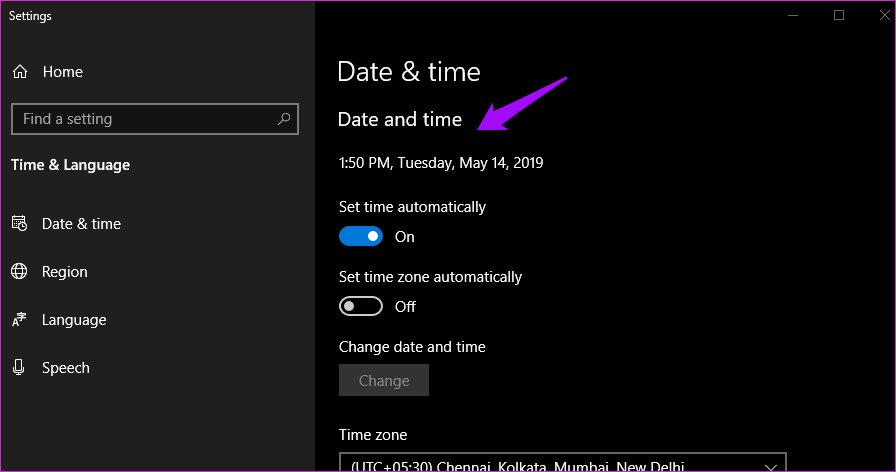Expand time zone list with chevron arrow

coord(770,466)
